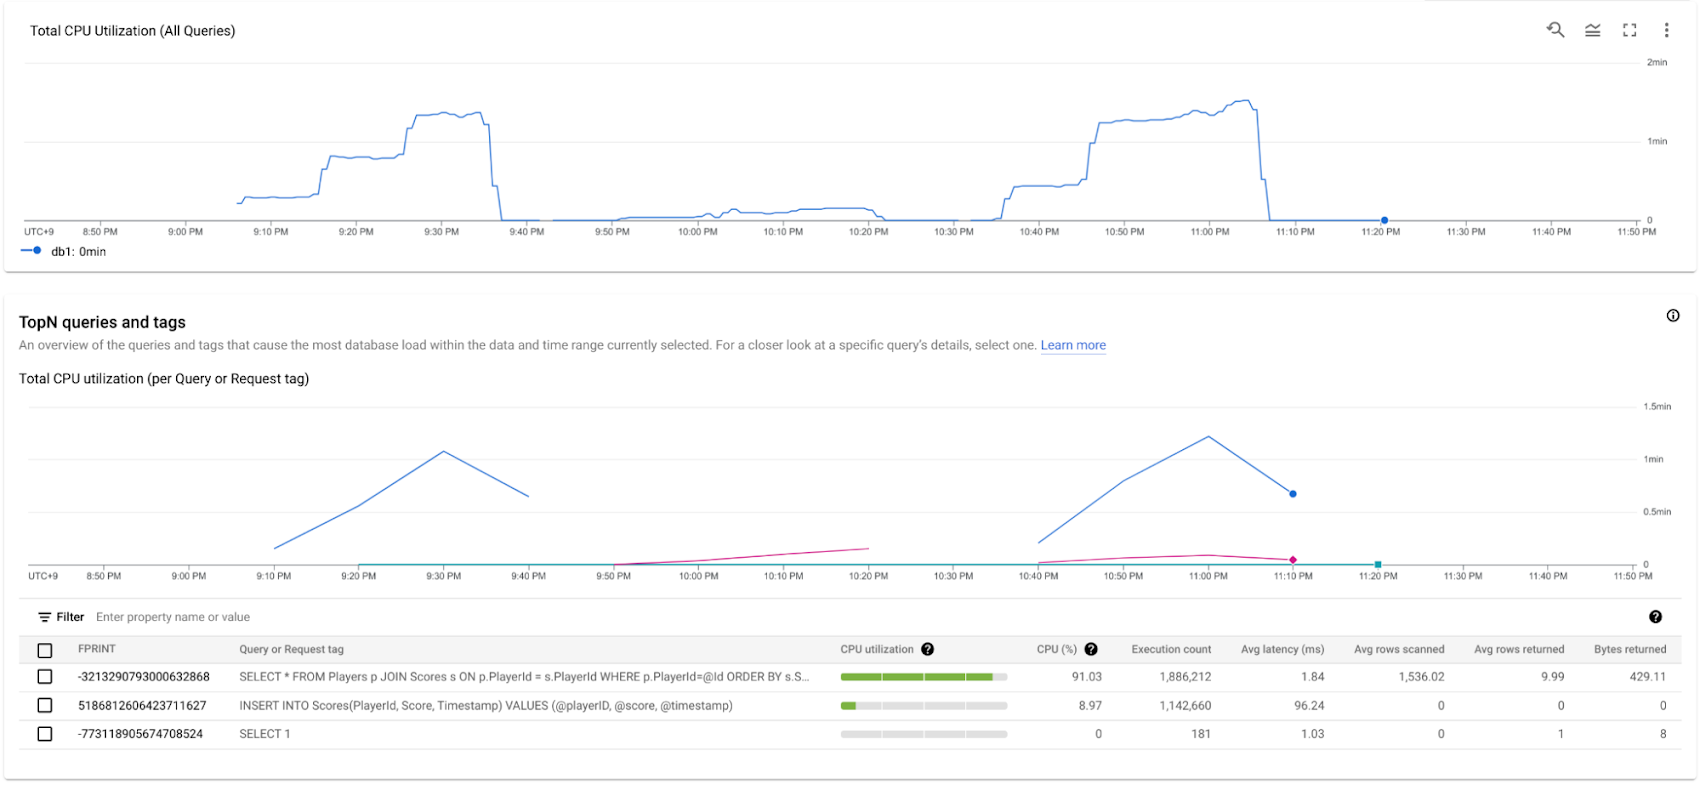Open the INSERT INTO Scores query
This screenshot has height=785, width=1700.
coord(486,705)
